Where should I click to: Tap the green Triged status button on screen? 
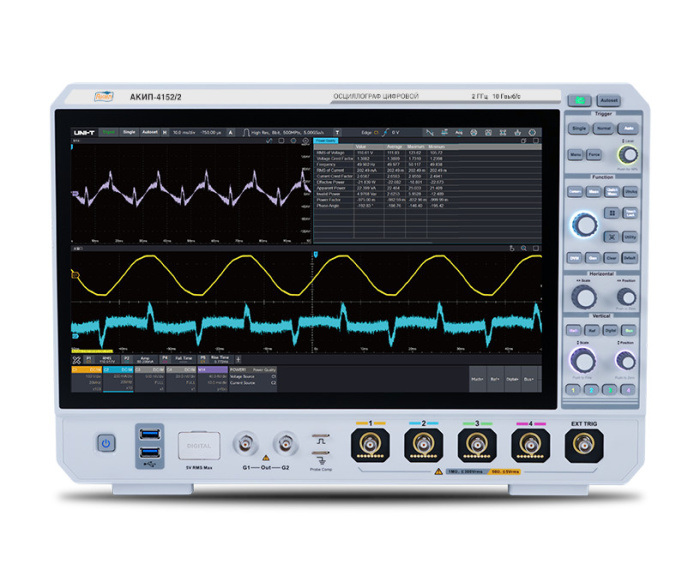pos(108,133)
